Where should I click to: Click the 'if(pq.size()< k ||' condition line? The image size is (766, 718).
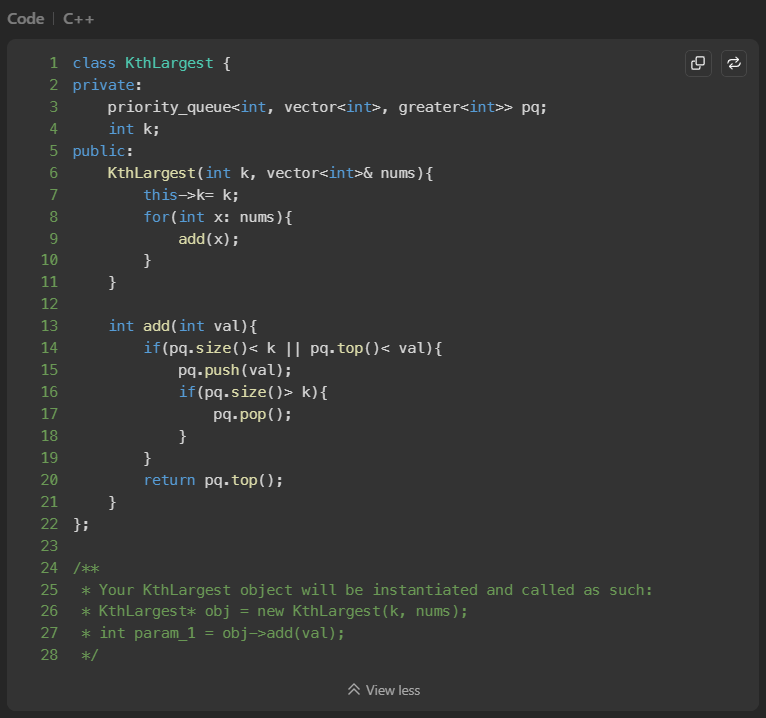point(293,348)
